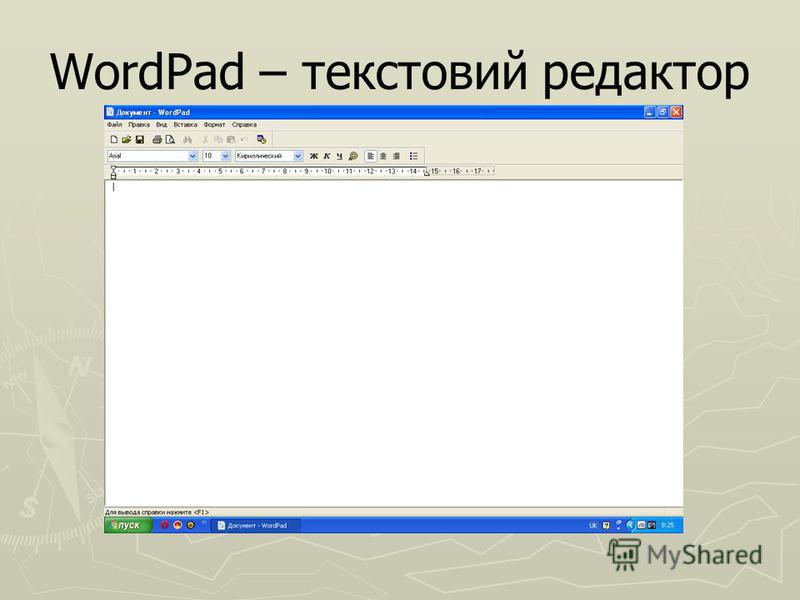
Task: Open the Вид menu
Action: (161, 124)
